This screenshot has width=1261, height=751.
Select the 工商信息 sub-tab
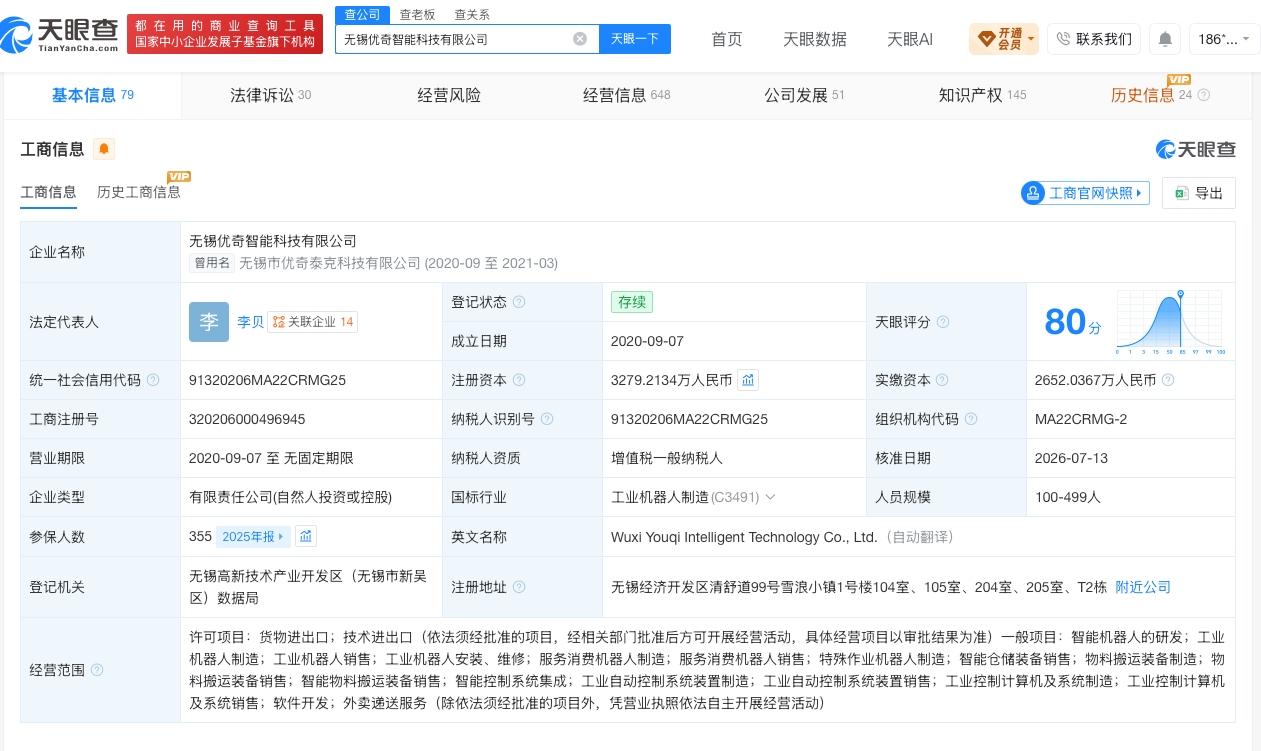coord(49,192)
